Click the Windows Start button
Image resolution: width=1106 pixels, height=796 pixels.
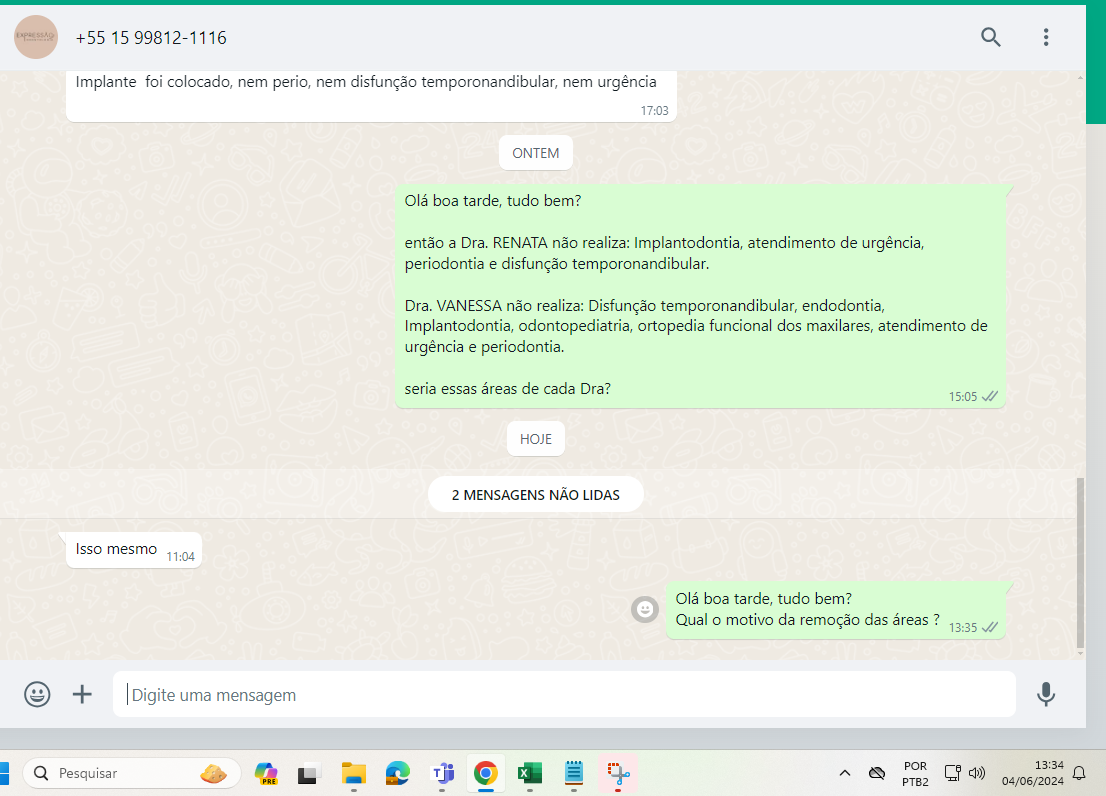(4, 773)
